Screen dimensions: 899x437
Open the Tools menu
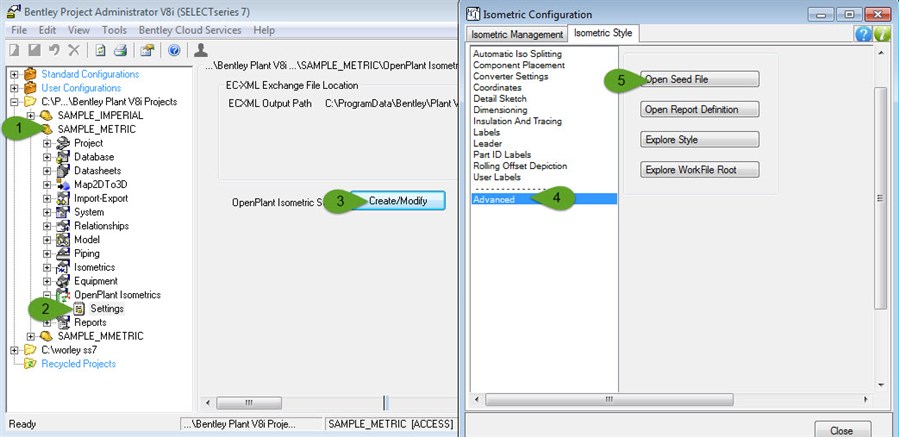click(x=115, y=30)
